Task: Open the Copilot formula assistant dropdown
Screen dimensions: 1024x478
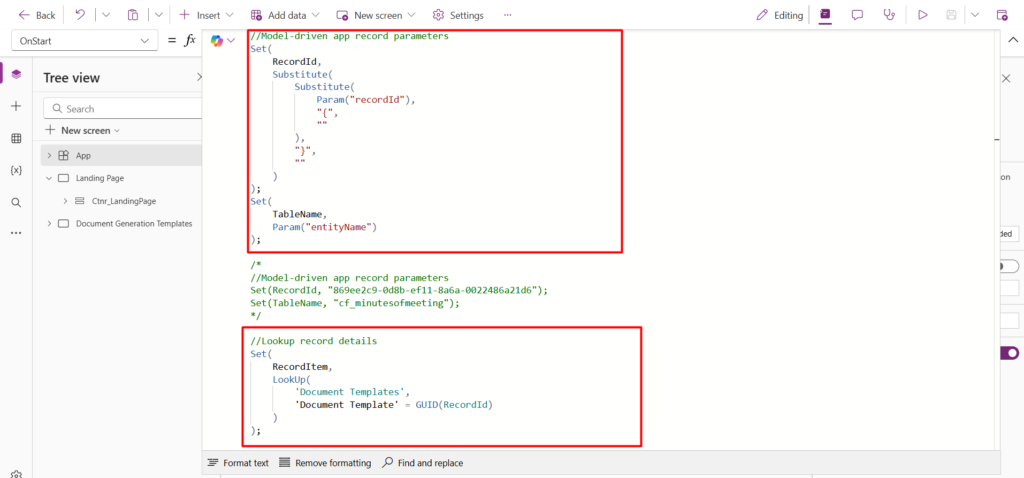Action: (x=223, y=41)
